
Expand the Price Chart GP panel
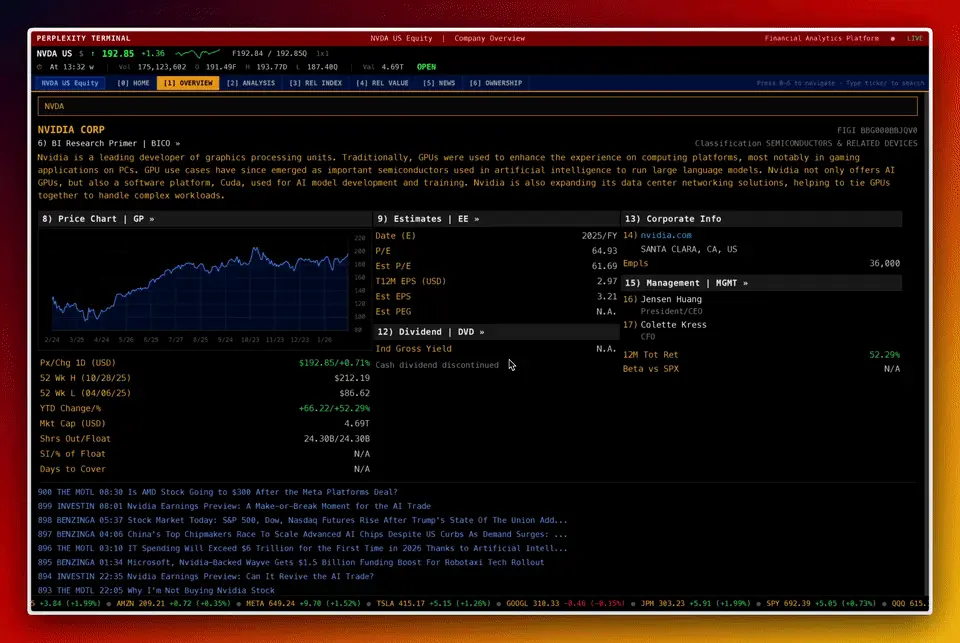[x=98, y=219]
